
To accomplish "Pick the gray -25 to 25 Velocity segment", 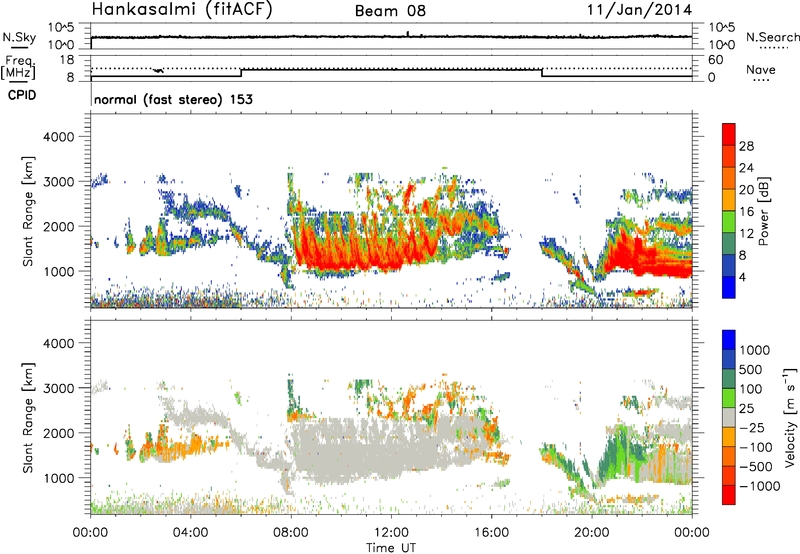I will [729, 417].
